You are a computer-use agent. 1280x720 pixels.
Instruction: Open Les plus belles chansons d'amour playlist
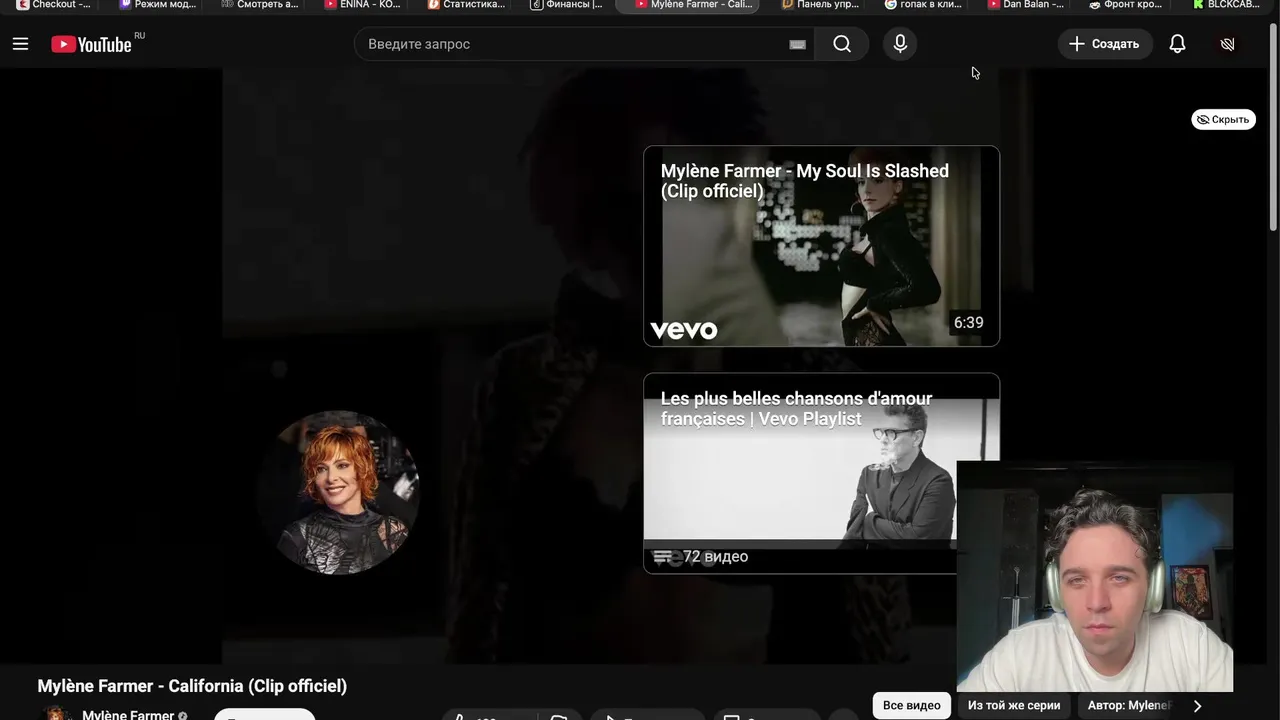800,473
